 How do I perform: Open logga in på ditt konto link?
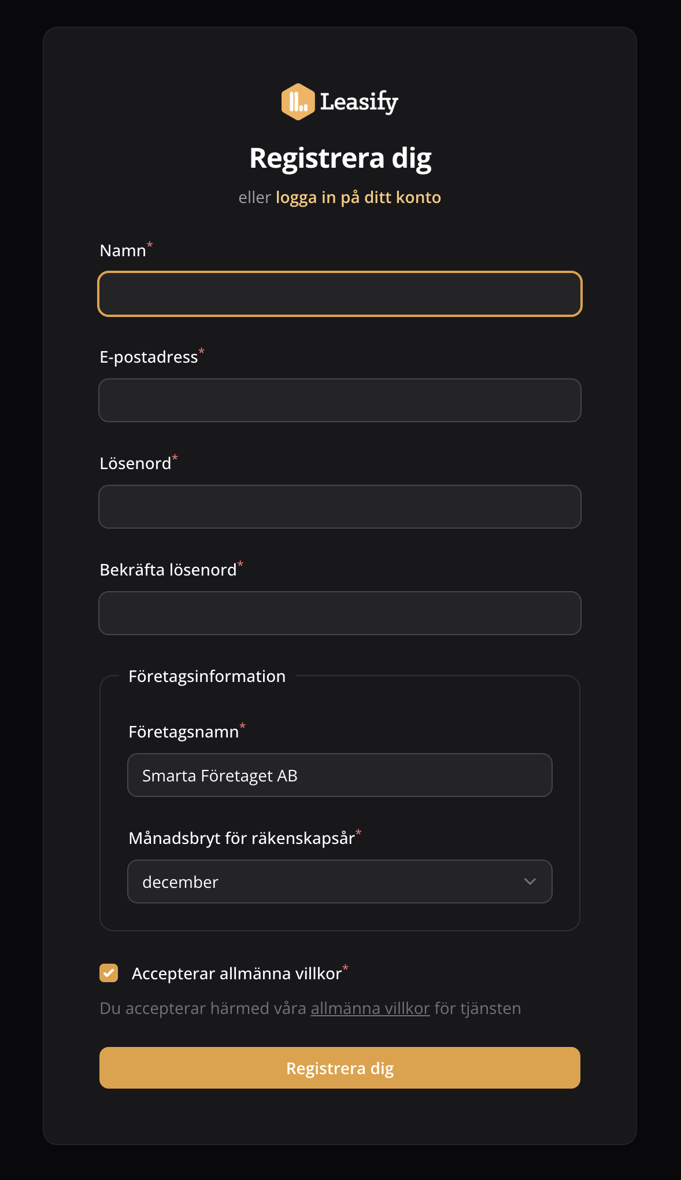point(356,197)
